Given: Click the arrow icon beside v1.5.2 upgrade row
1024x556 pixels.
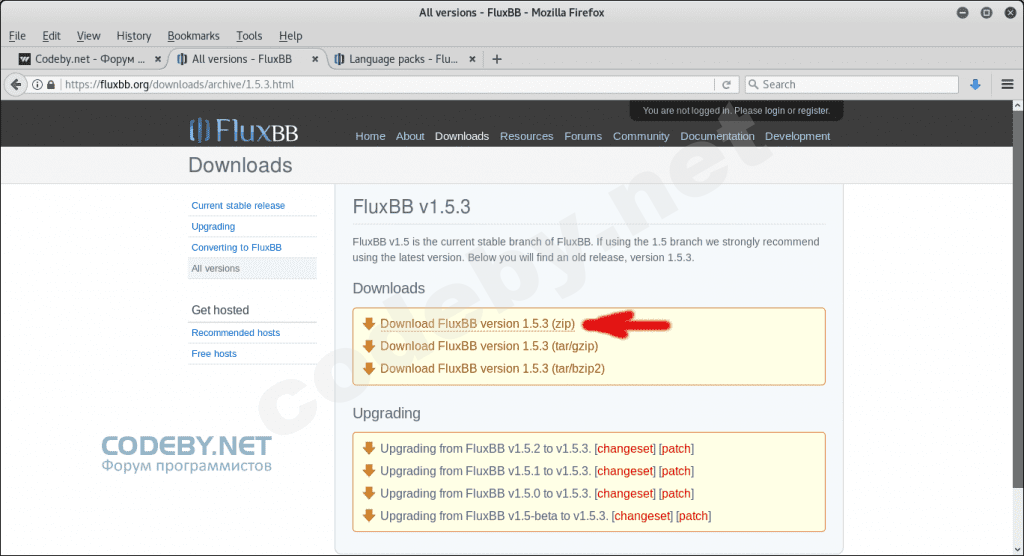Looking at the screenshot, I should click(x=369, y=448).
